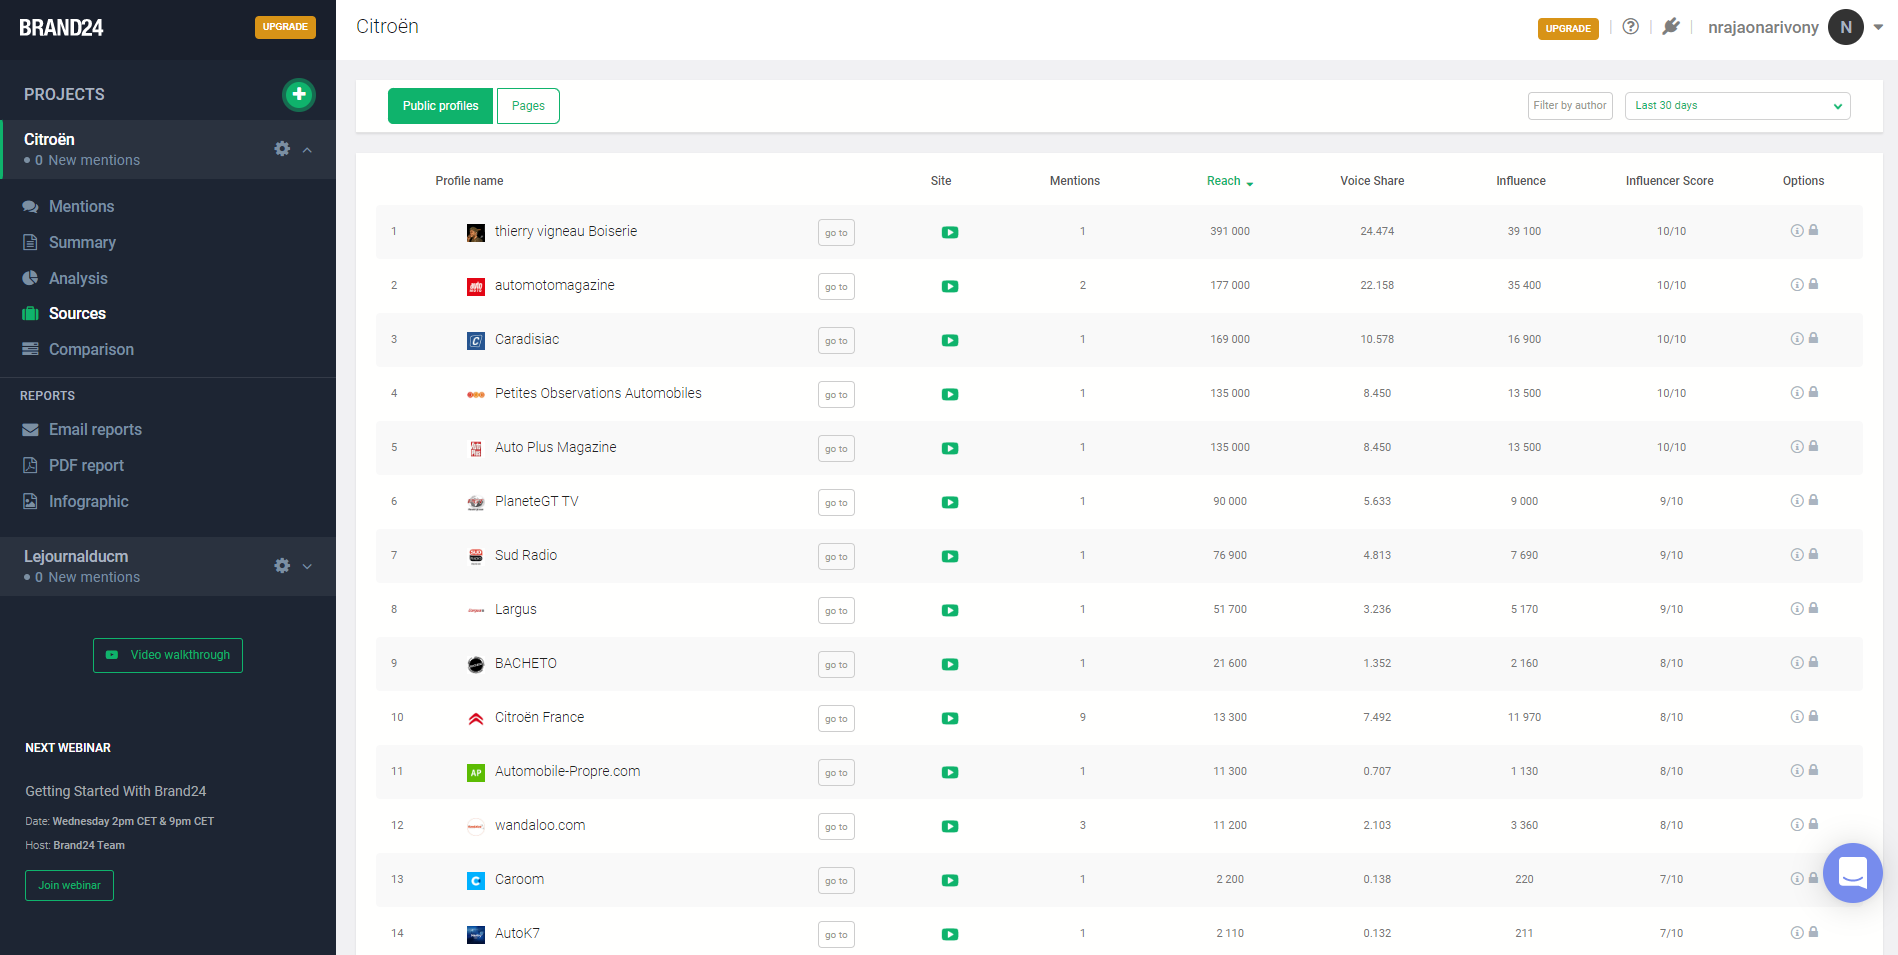Viewport: 1898px width, 955px height.
Task: Click go to for thierry vigneau Boiserie
Action: point(836,233)
